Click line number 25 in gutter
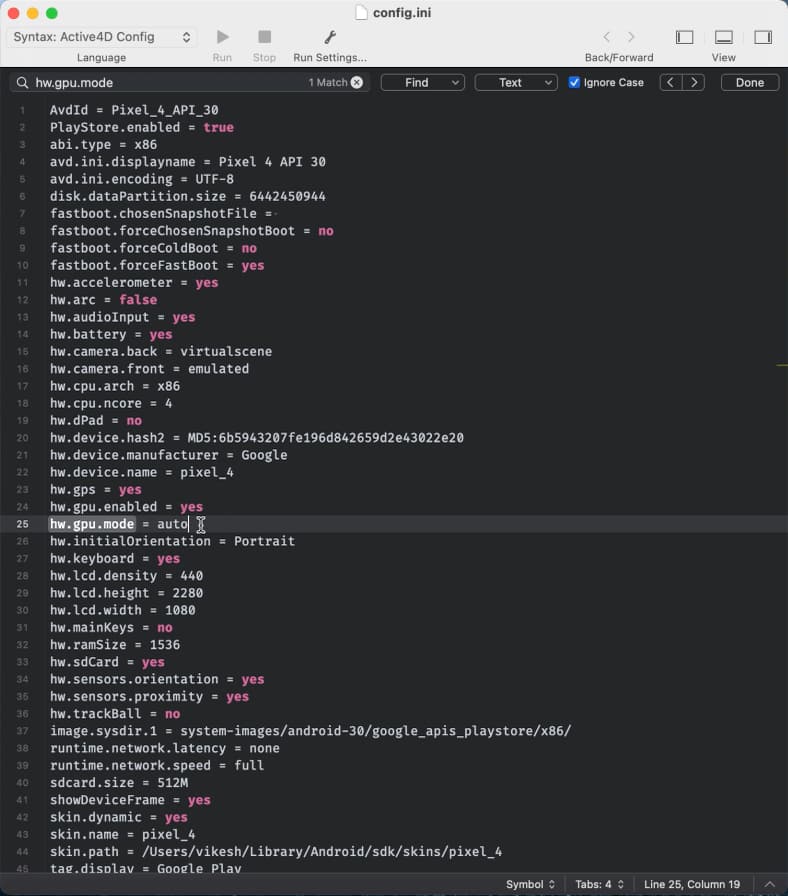This screenshot has height=896, width=788. pyautogui.click(x=22, y=524)
